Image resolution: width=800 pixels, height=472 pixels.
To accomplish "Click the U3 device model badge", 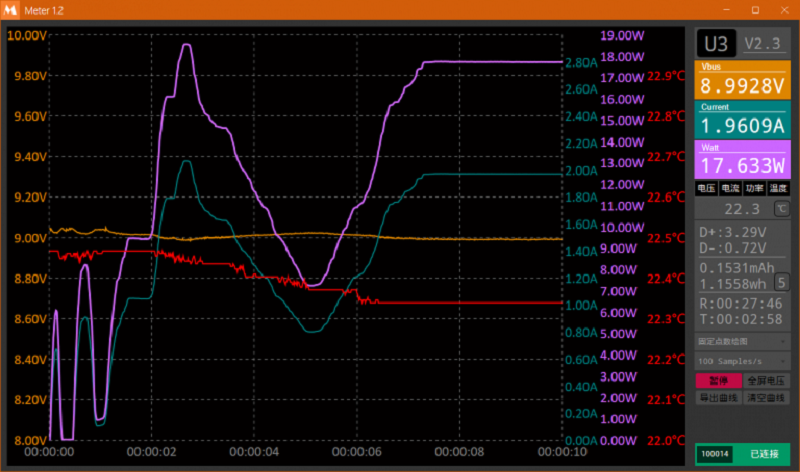I will tap(716, 44).
